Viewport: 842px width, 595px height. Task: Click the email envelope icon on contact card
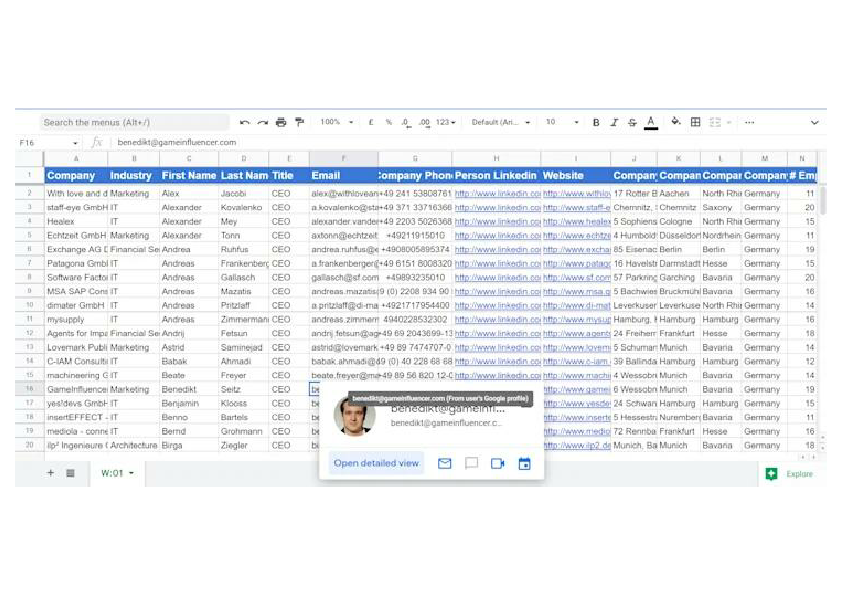click(444, 463)
